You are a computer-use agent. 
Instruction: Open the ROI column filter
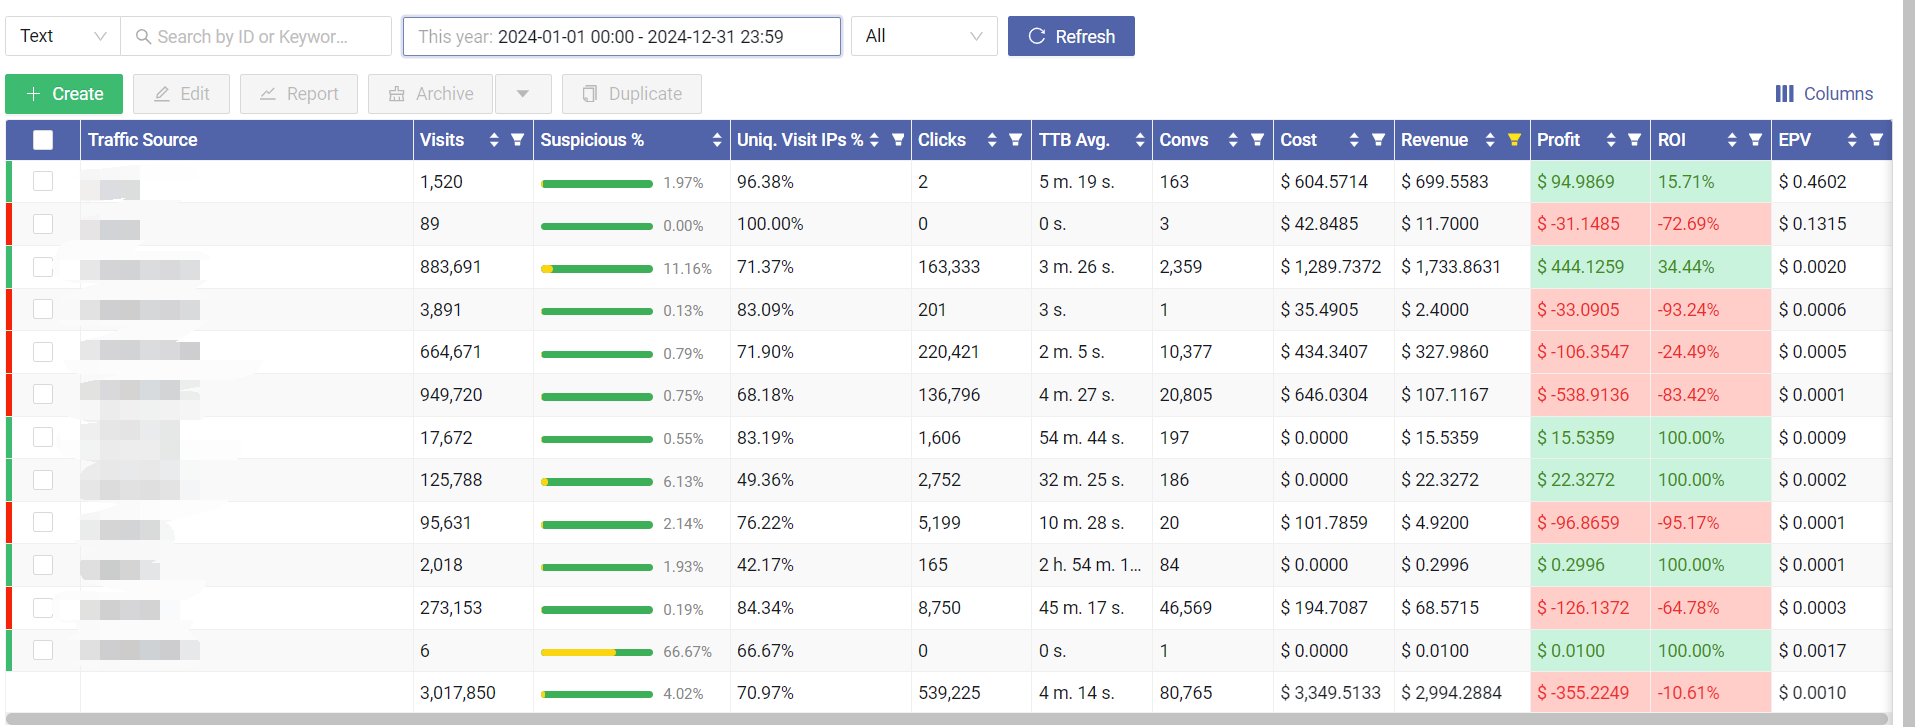1755,140
